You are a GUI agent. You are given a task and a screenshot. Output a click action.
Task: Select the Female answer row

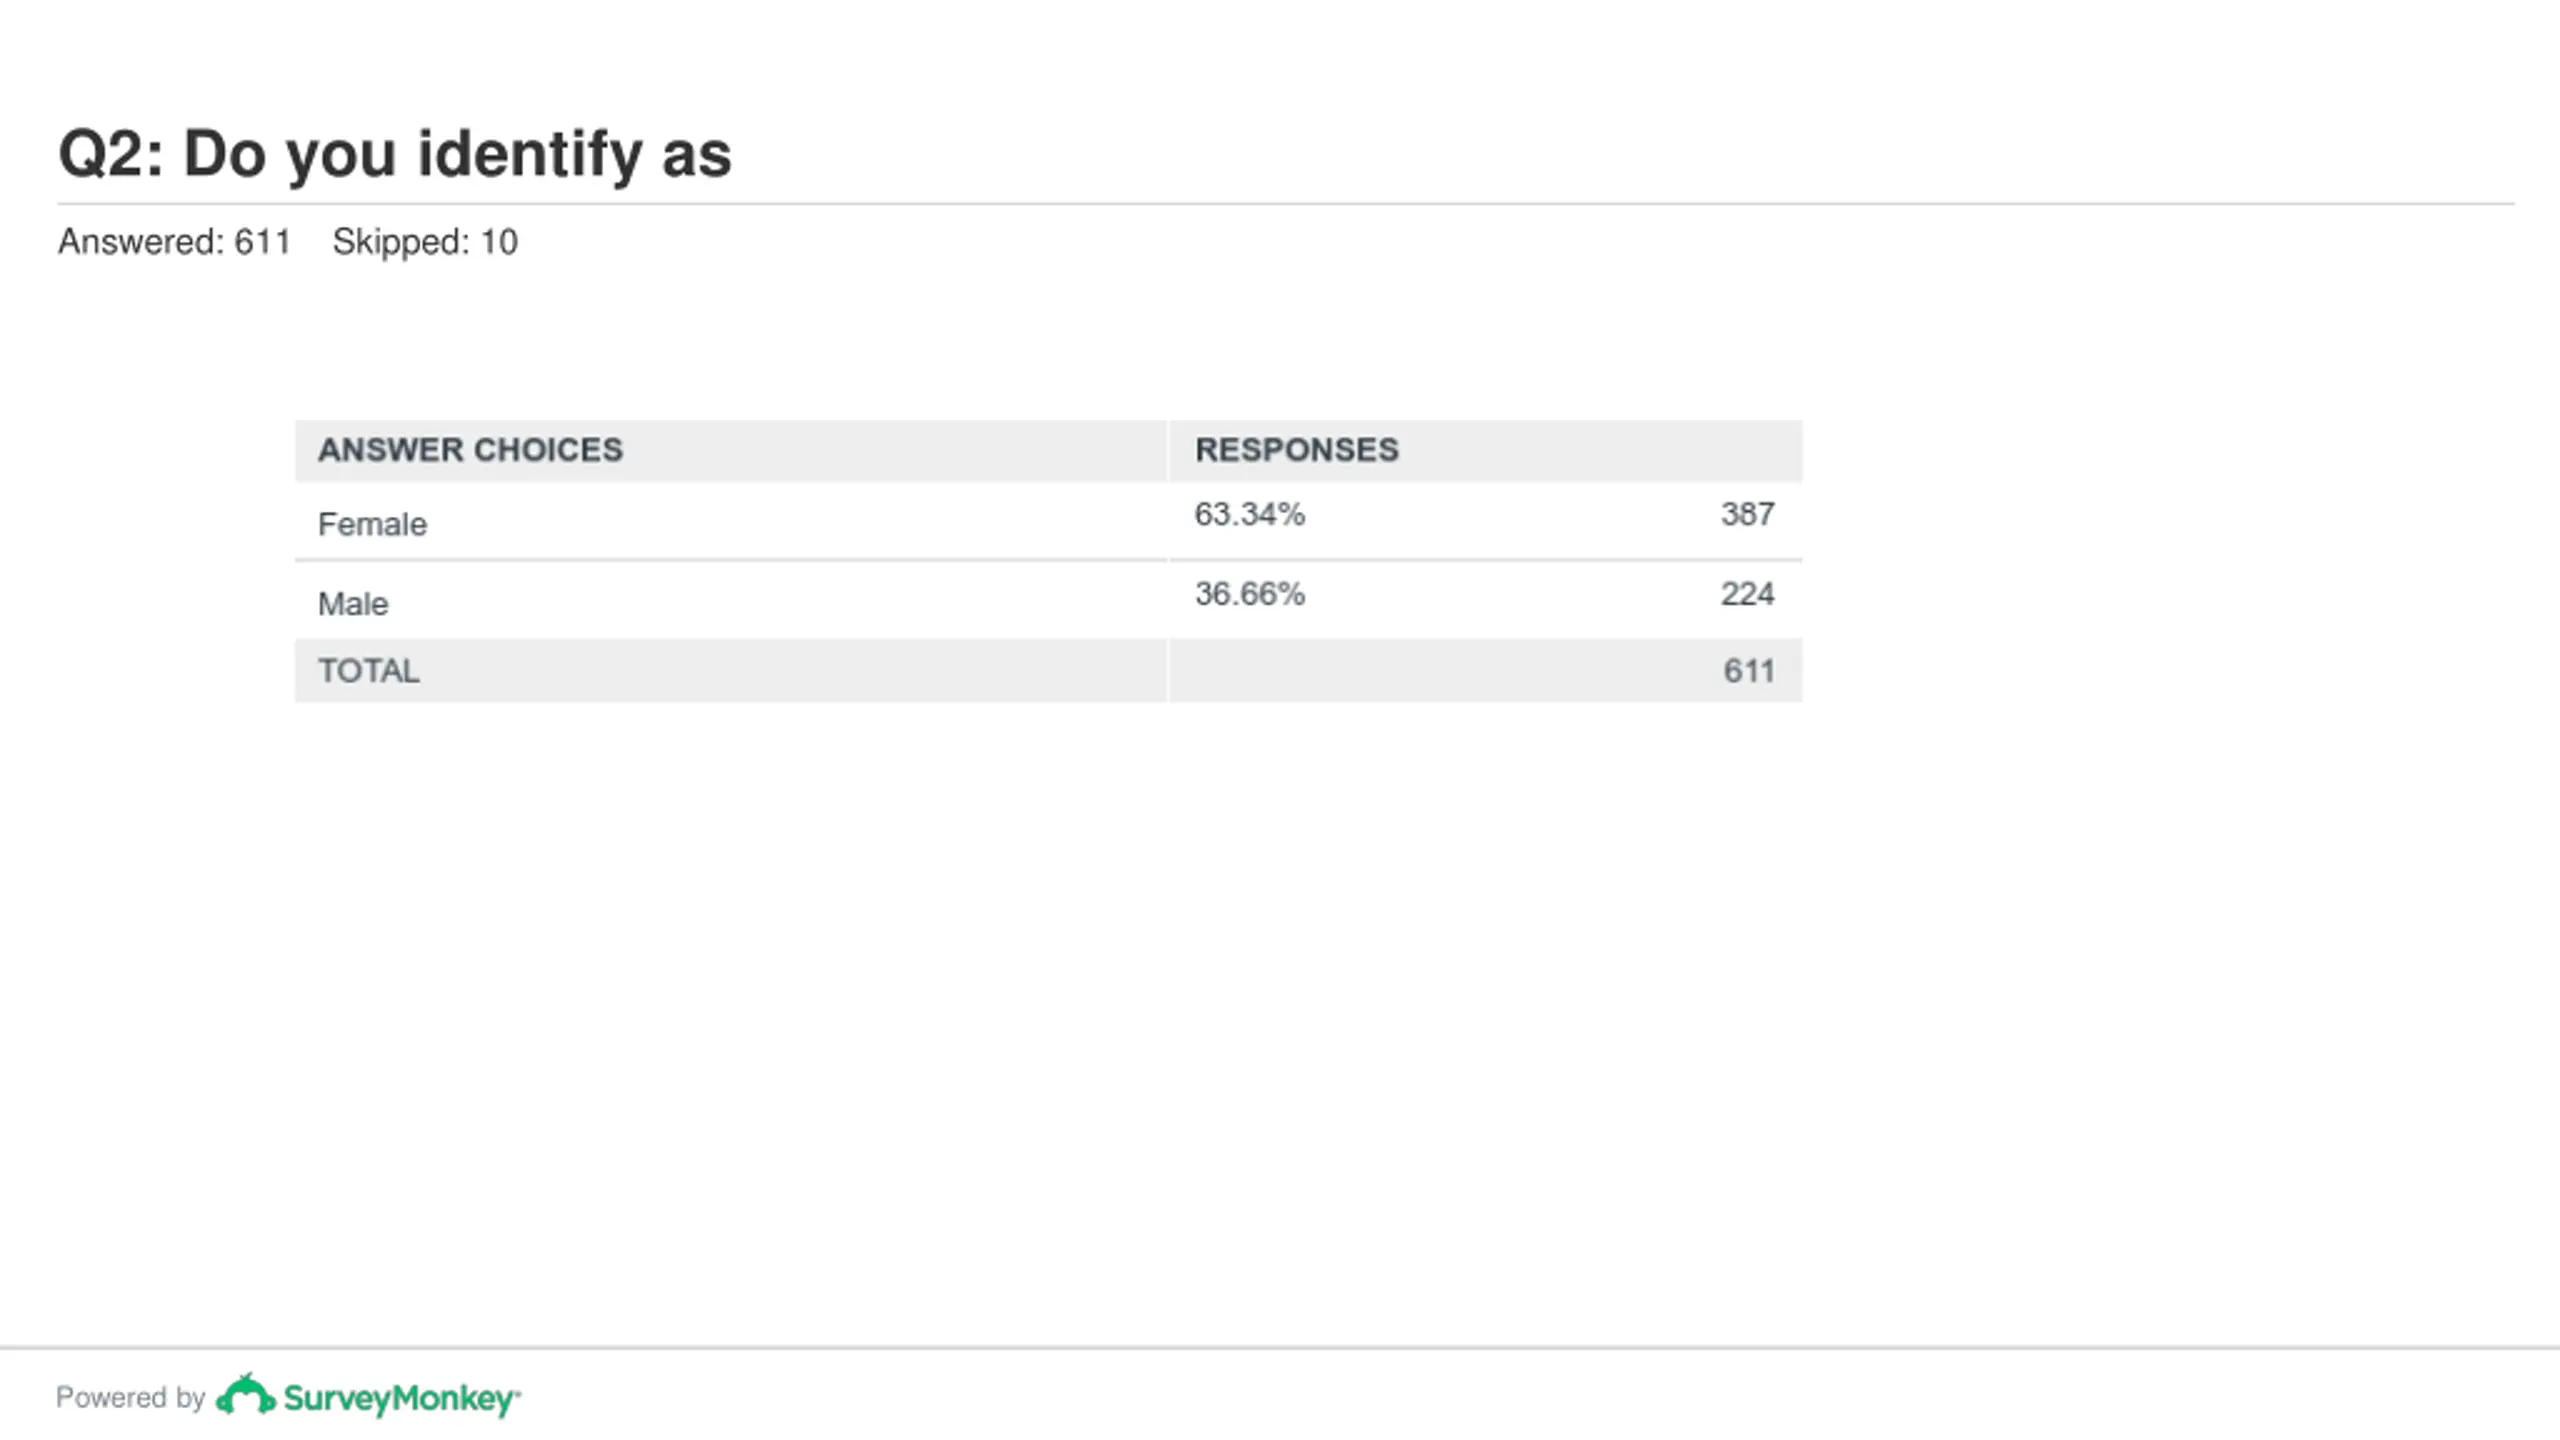[x=1048, y=521]
